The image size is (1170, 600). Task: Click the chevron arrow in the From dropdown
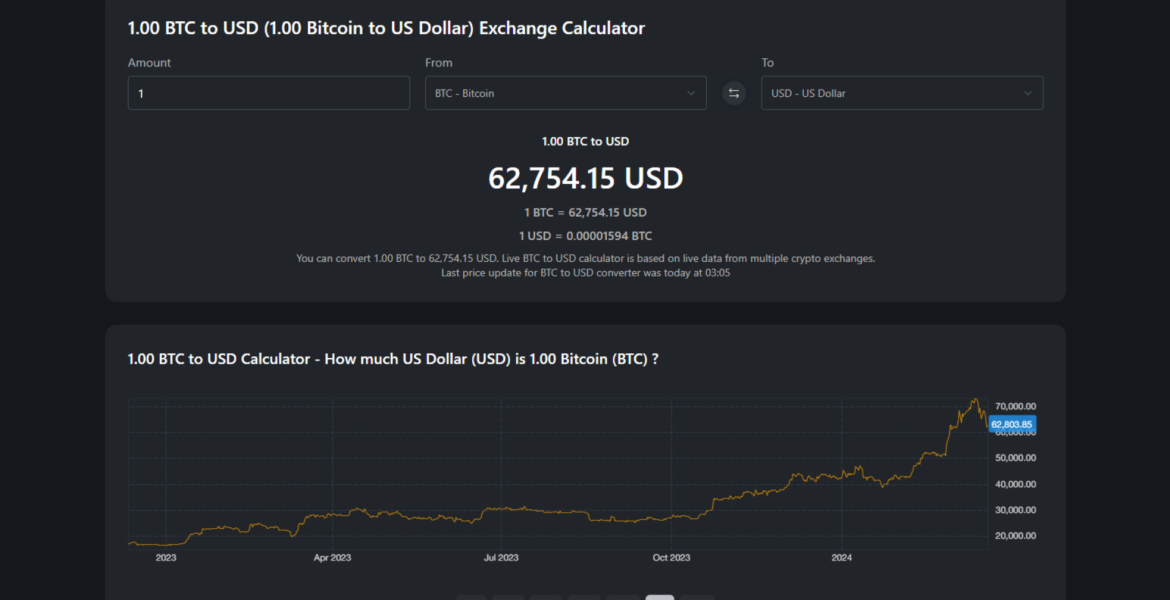click(x=690, y=93)
